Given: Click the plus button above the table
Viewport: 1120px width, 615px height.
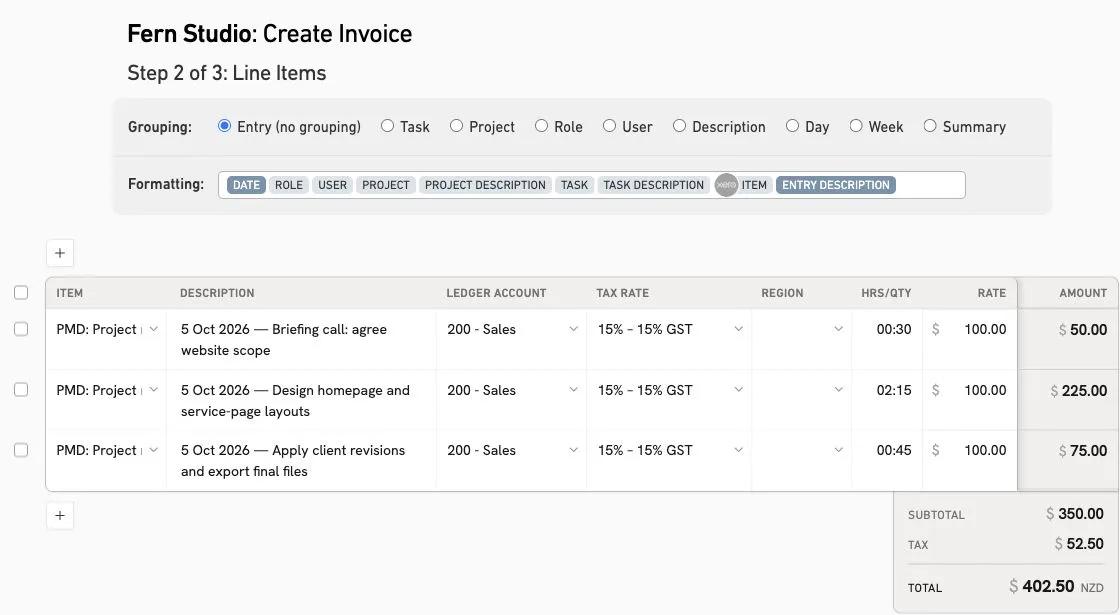Looking at the screenshot, I should 60,253.
